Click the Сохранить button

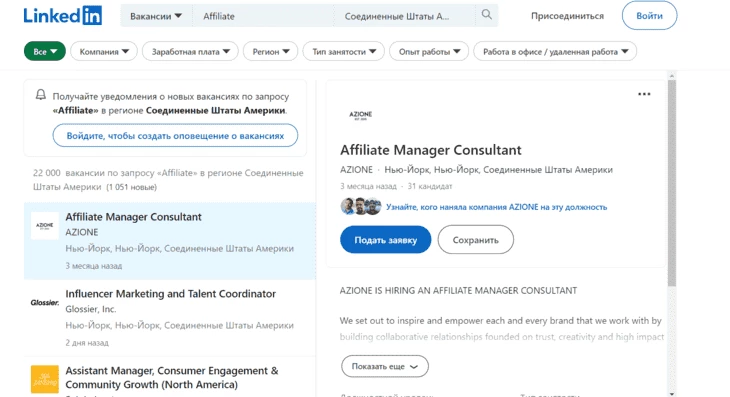click(475, 240)
